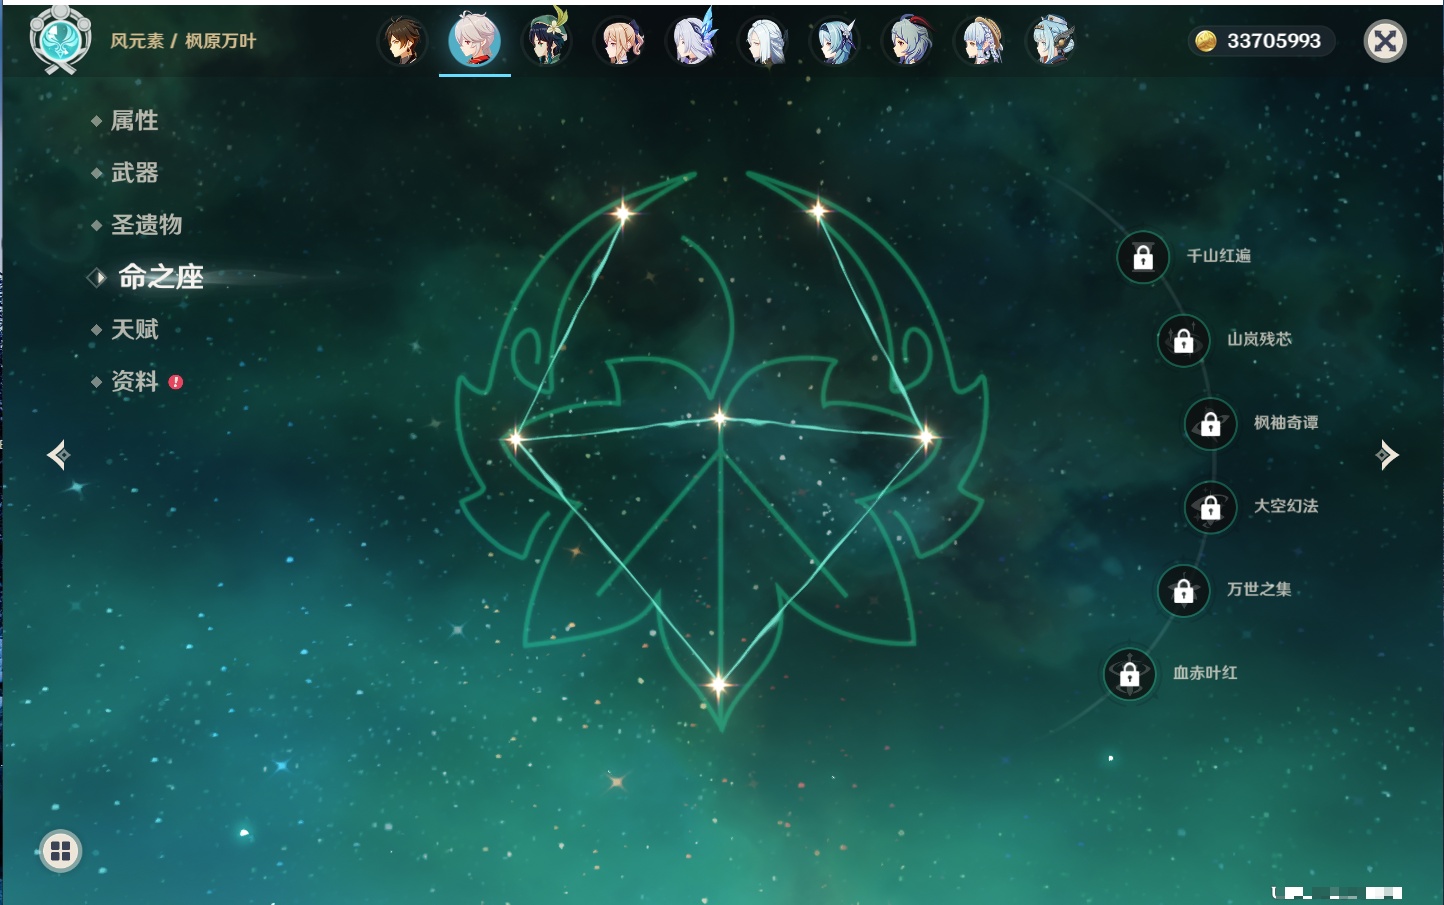Image resolution: width=1444 pixels, height=905 pixels.
Task: Click the lock icon for 山岚残芯
Action: click(1183, 340)
